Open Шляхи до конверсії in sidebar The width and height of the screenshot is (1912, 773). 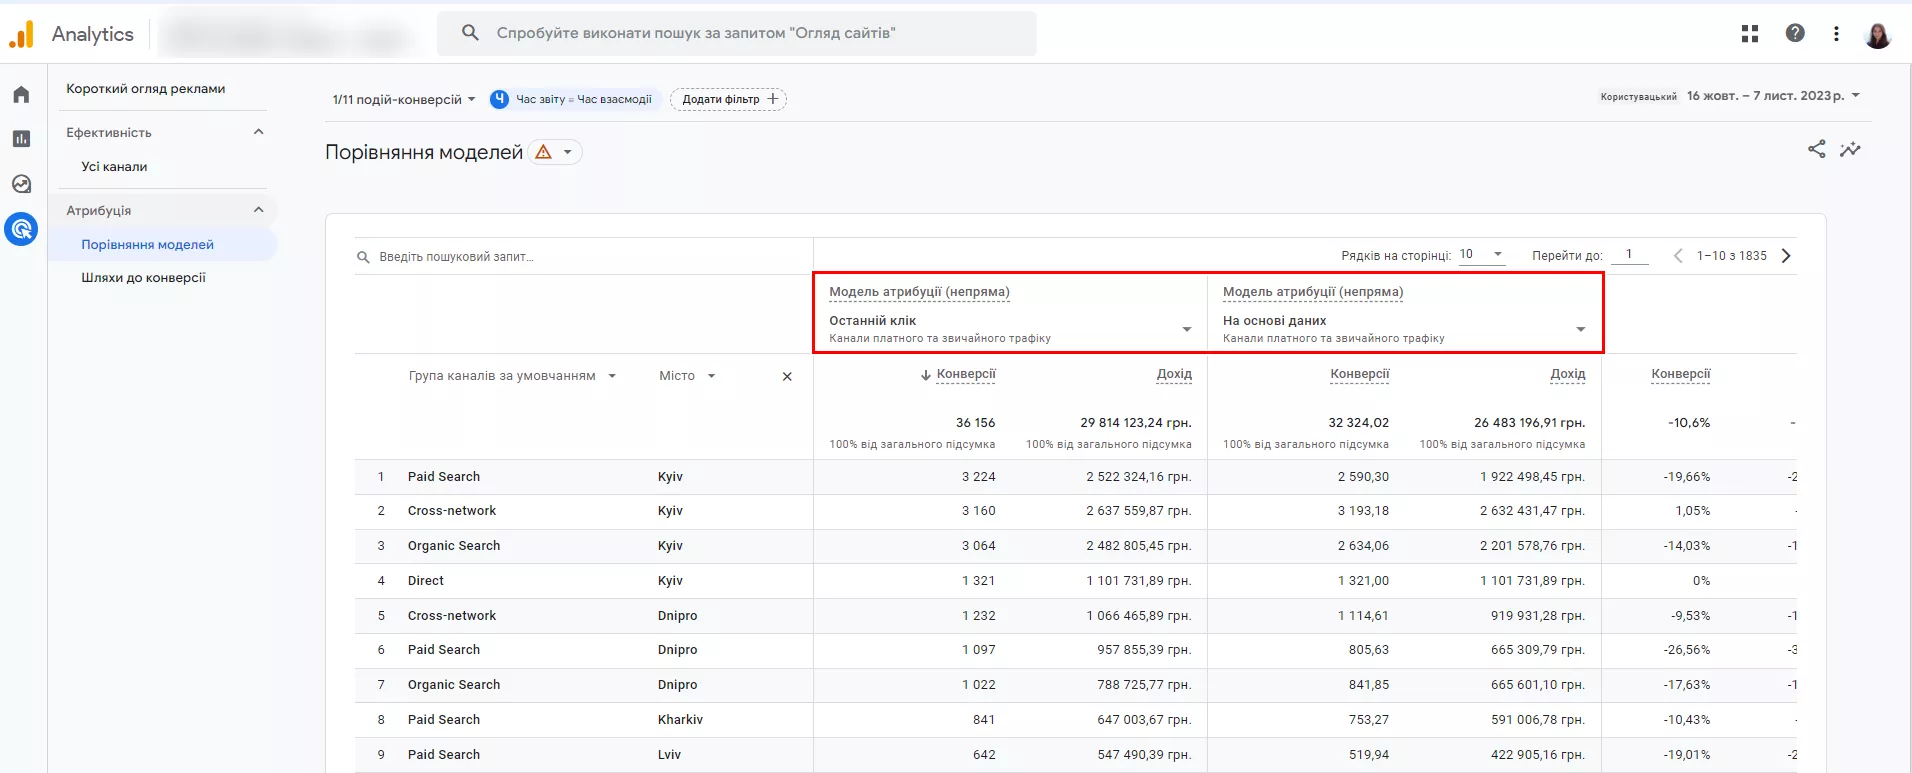[144, 278]
